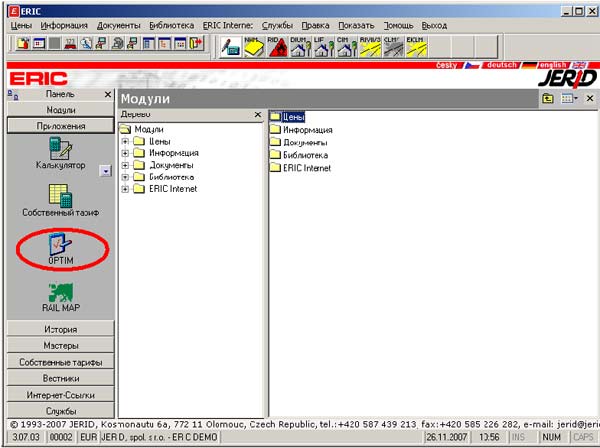The width and height of the screenshot is (600, 448).
Task: Launch the Собственный тариф application
Action: point(60,200)
